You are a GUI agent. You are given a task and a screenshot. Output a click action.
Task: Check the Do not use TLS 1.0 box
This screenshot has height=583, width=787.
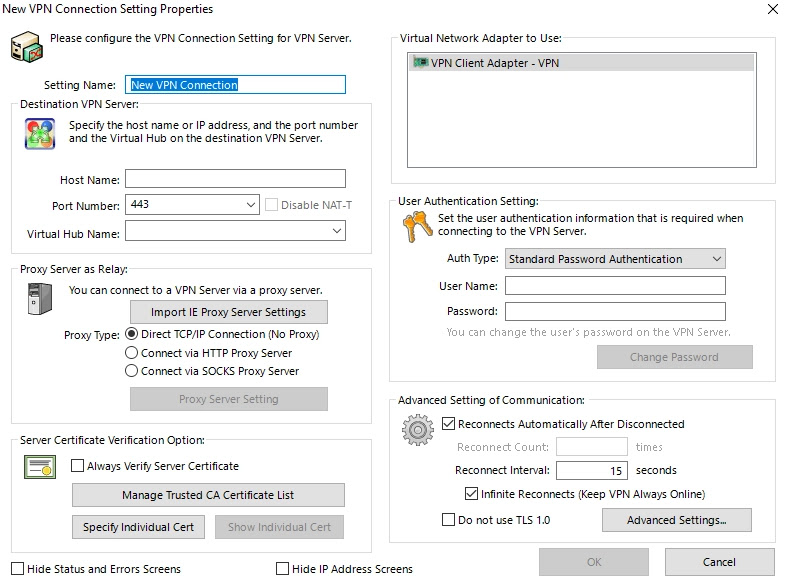click(x=448, y=520)
